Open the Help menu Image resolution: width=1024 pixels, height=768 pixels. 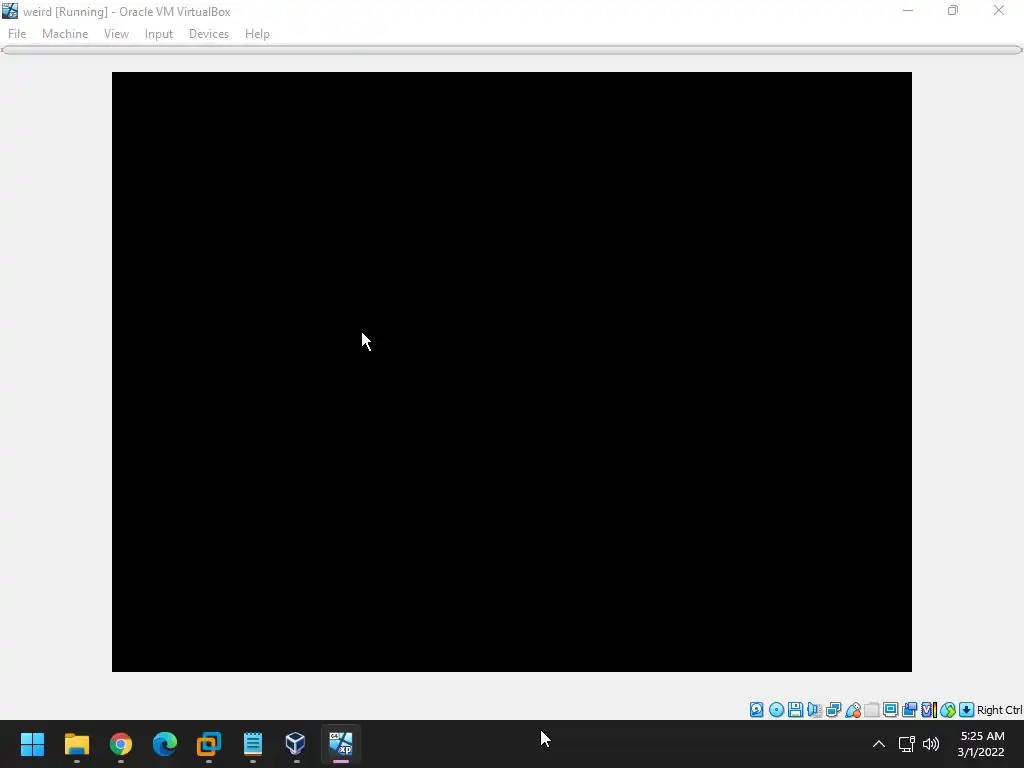pyautogui.click(x=257, y=34)
